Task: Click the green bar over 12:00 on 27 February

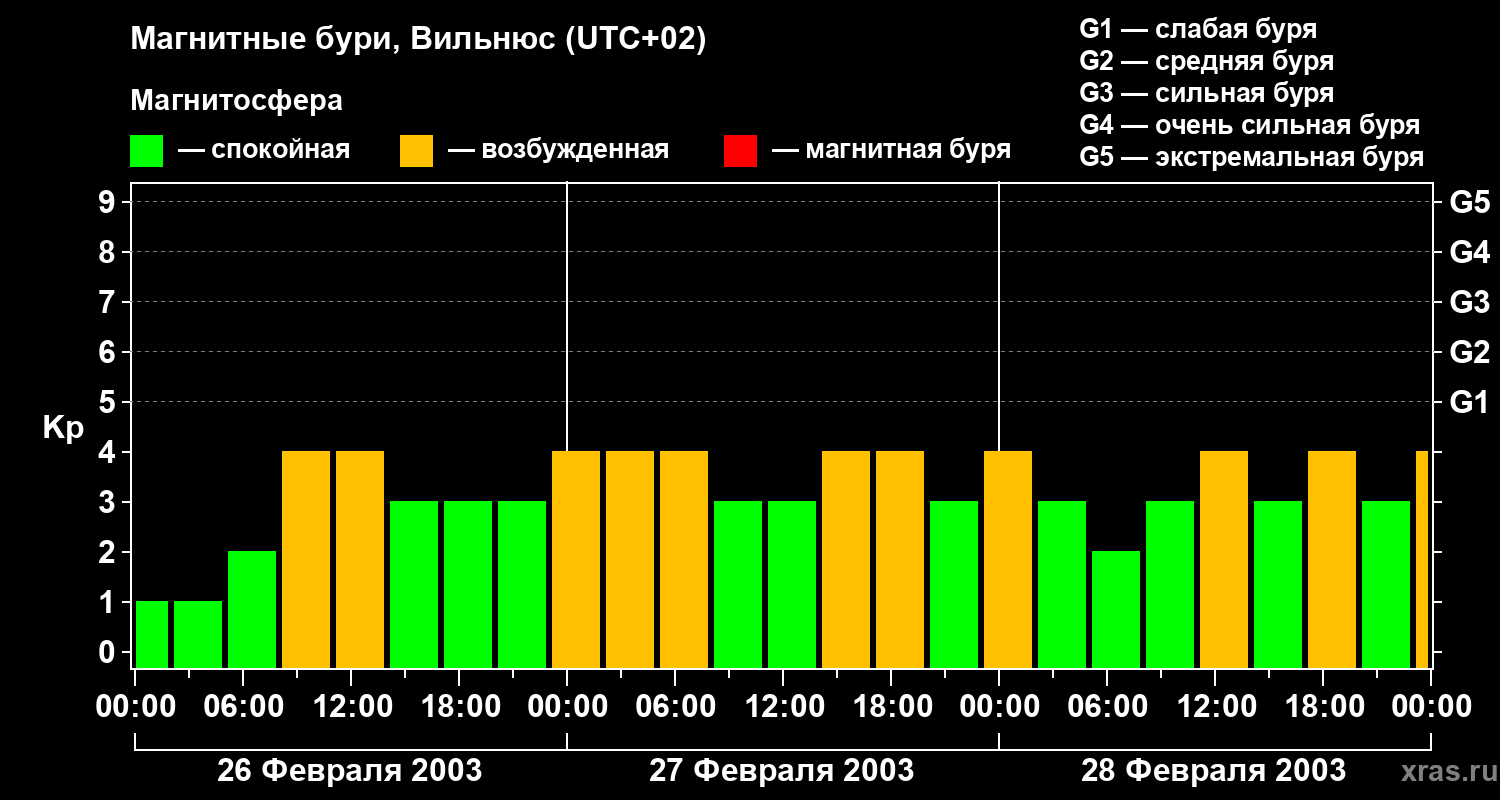Action: (x=792, y=584)
